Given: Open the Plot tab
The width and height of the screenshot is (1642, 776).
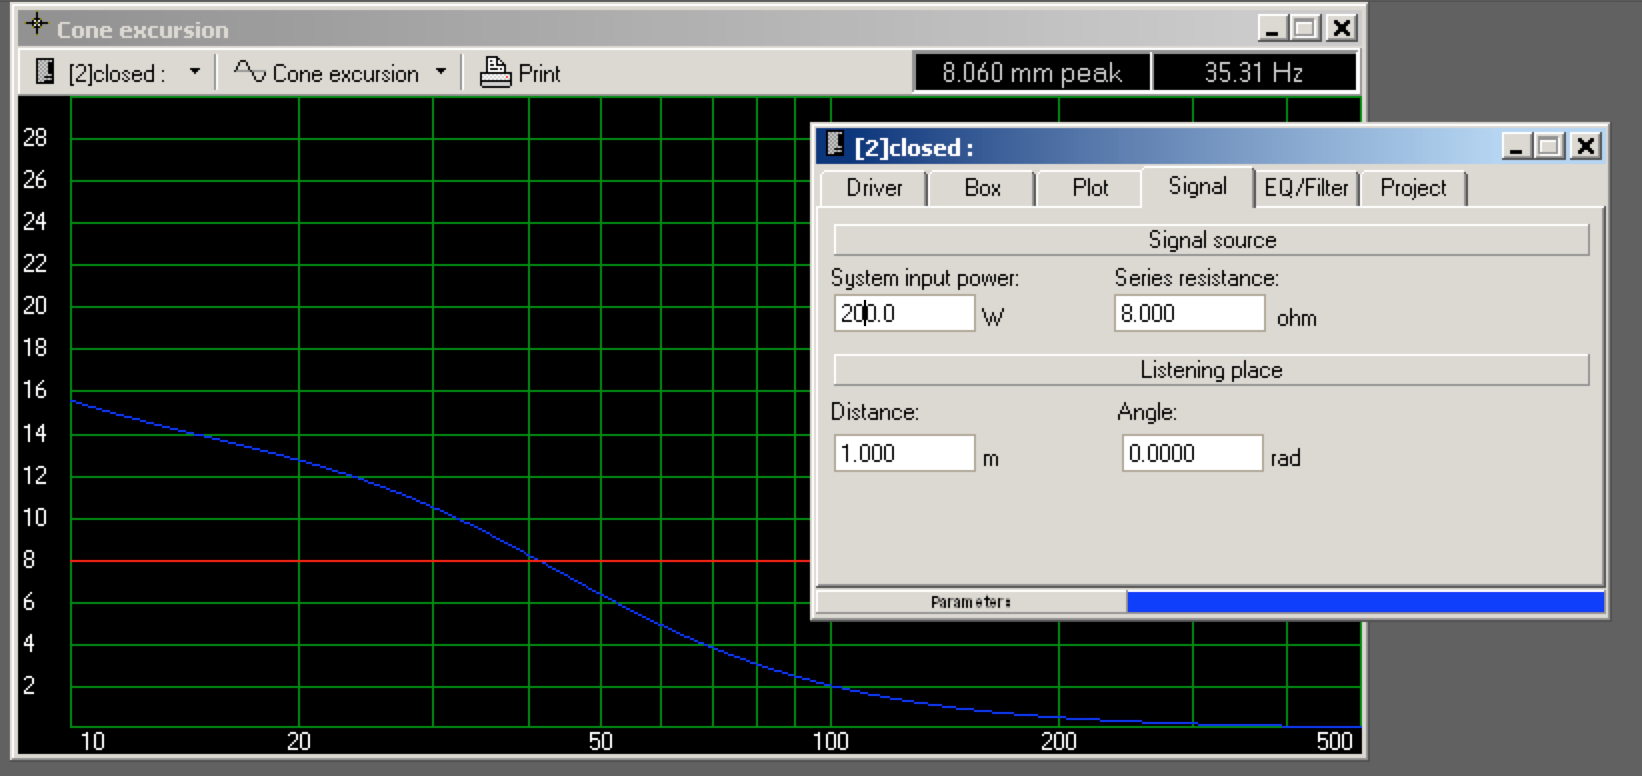Looking at the screenshot, I should [1090, 188].
